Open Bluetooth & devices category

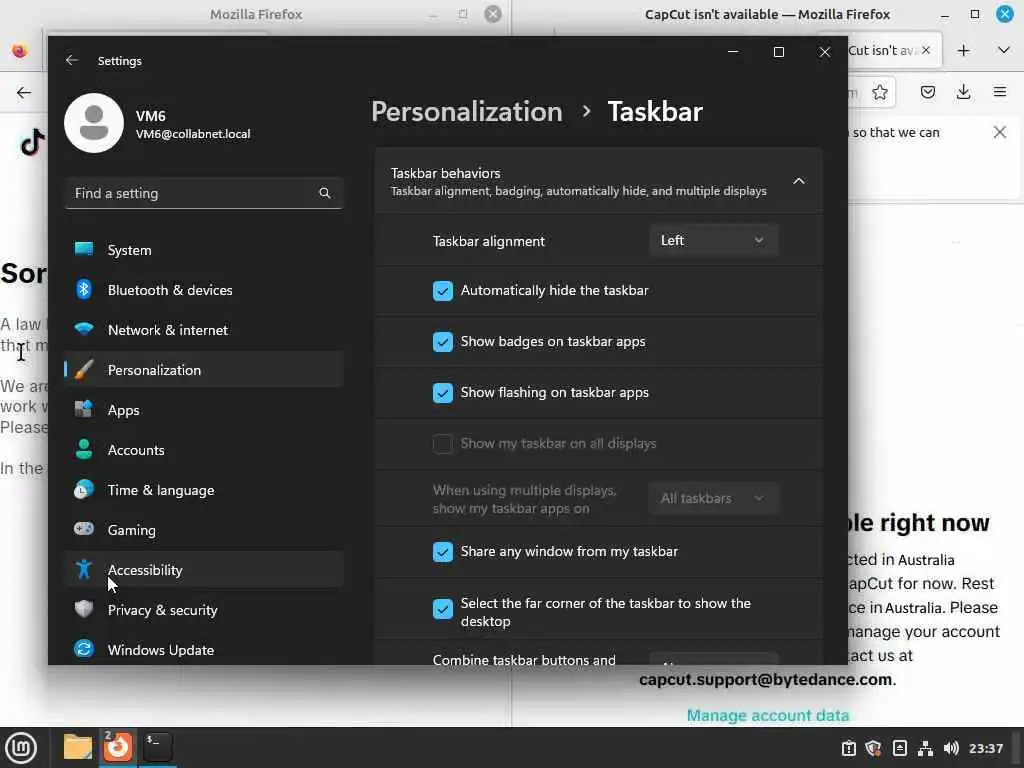pyautogui.click(x=204, y=290)
